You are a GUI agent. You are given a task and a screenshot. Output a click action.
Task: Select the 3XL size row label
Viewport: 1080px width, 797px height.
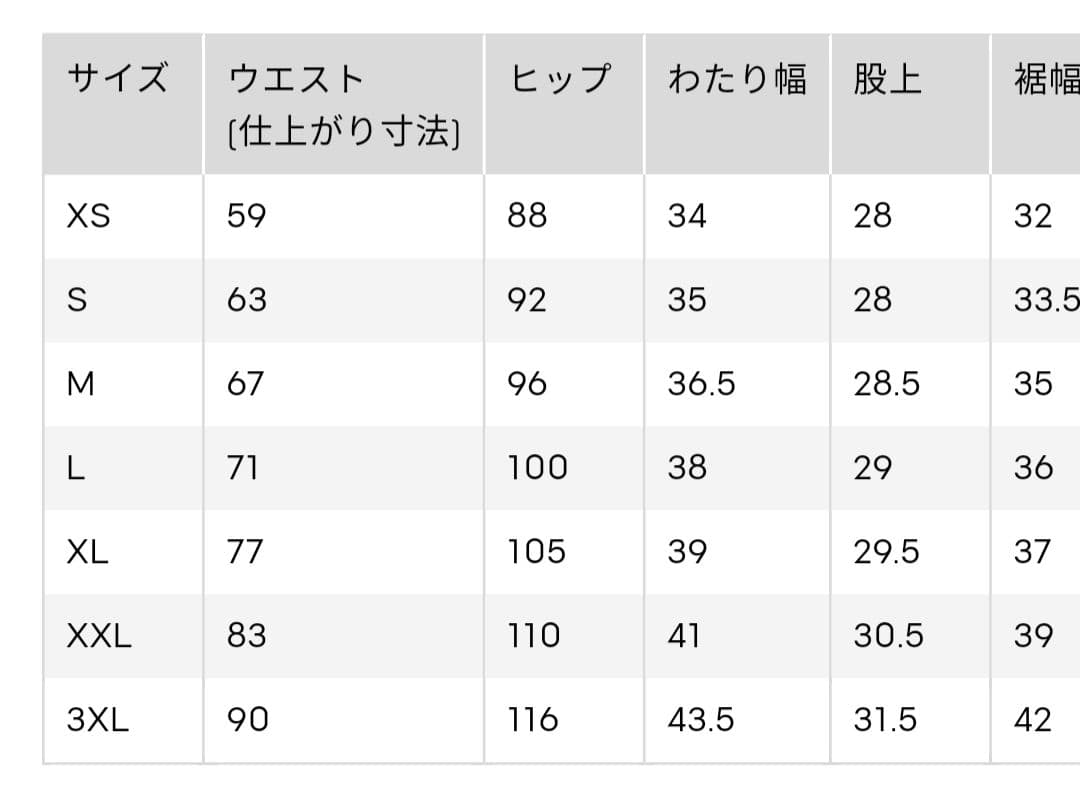coord(98,720)
